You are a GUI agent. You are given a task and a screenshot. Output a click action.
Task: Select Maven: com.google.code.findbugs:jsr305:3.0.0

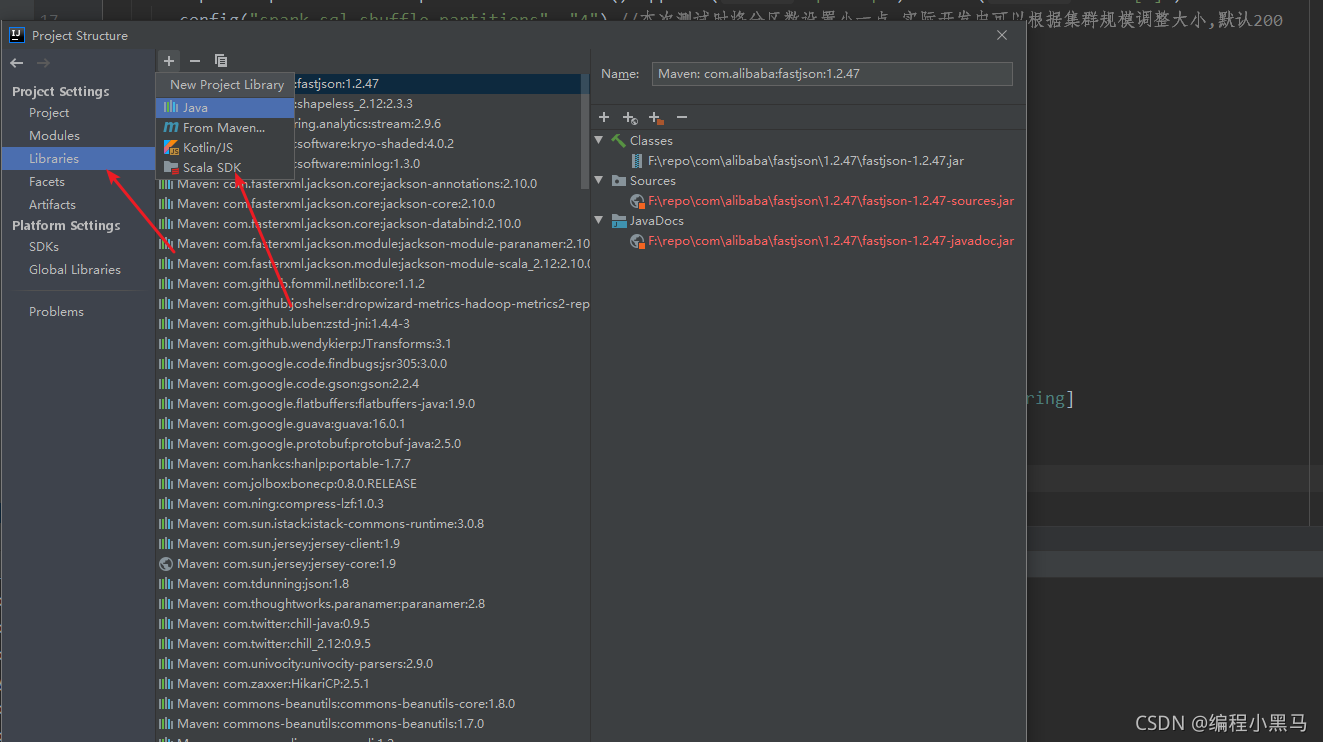pyautogui.click(x=312, y=363)
